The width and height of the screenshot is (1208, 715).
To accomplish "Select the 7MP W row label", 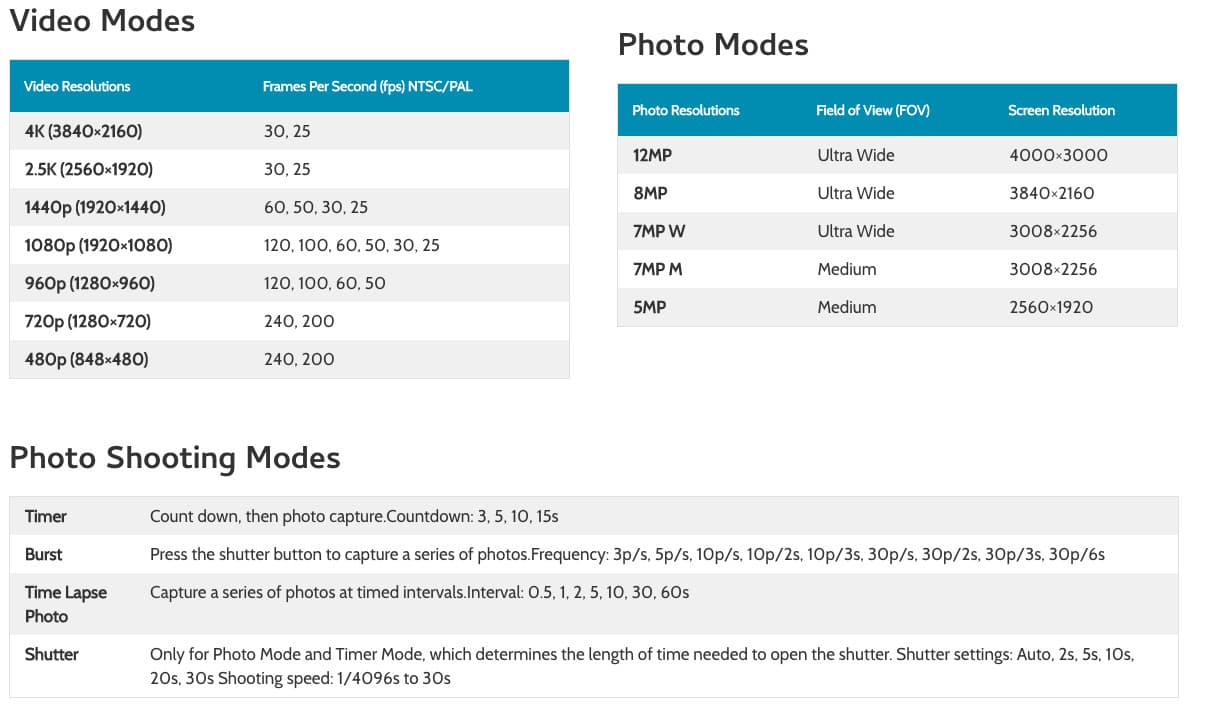I will tap(659, 231).
